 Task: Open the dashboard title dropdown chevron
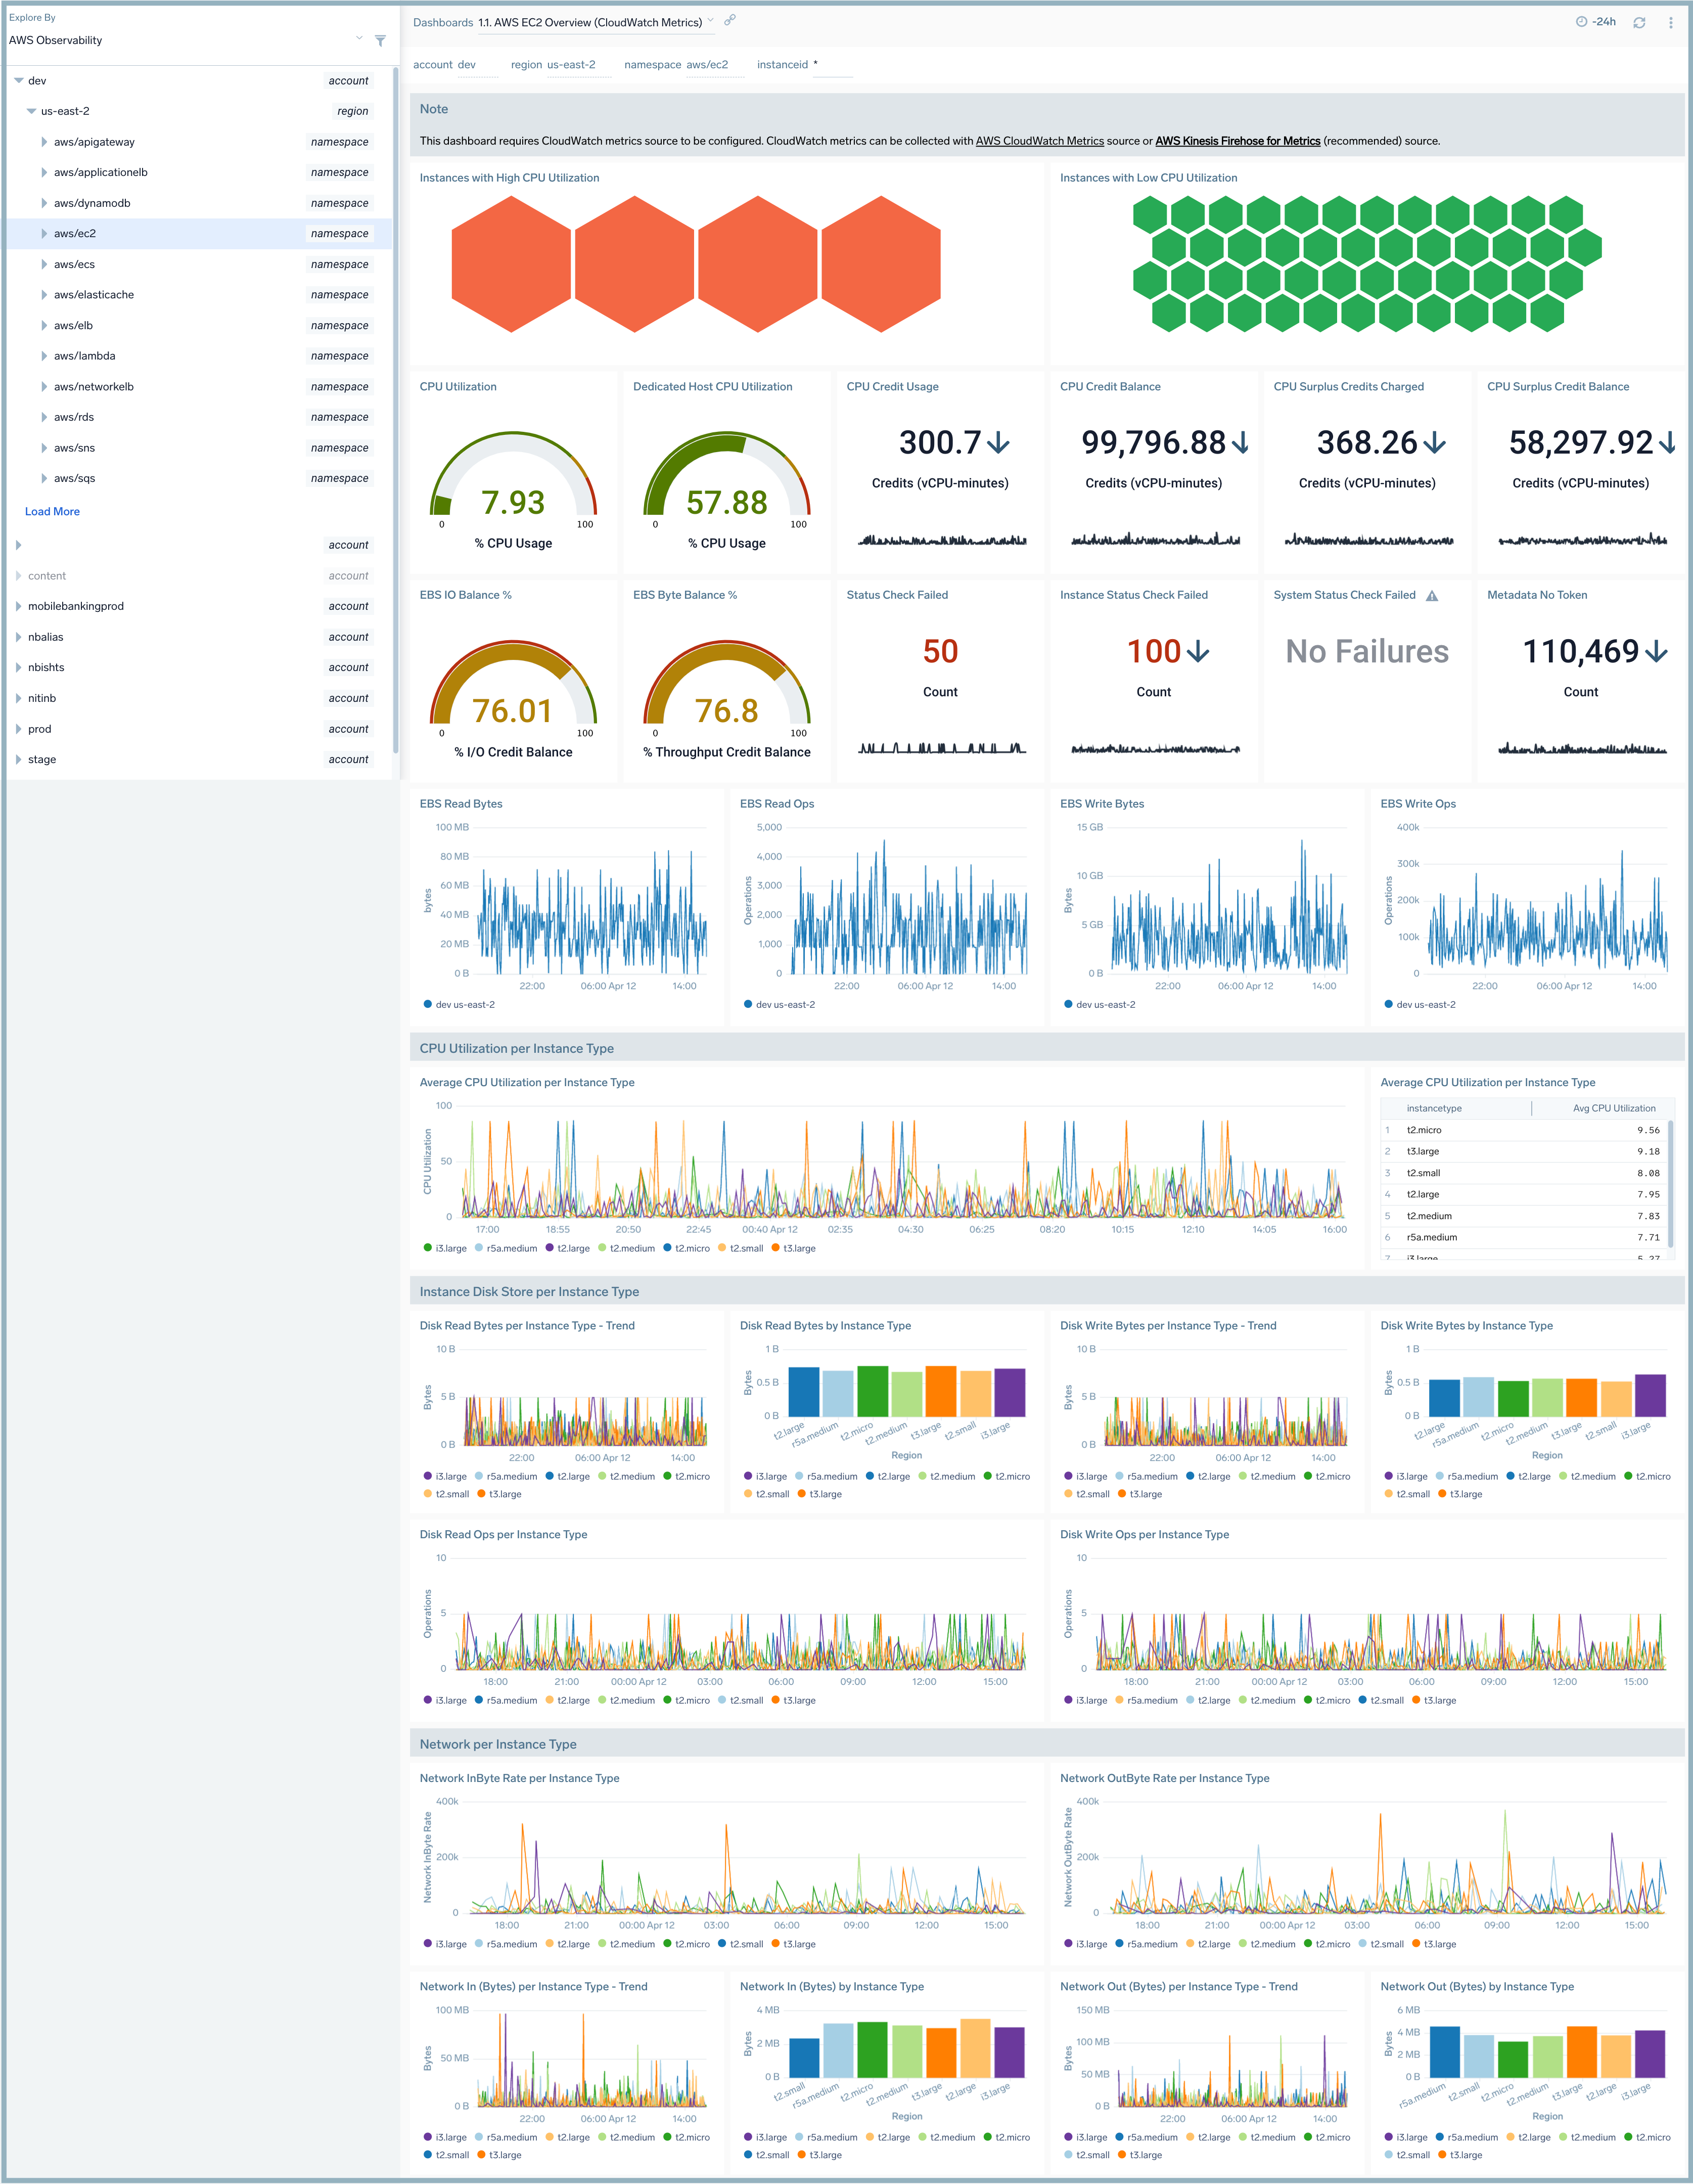click(710, 21)
